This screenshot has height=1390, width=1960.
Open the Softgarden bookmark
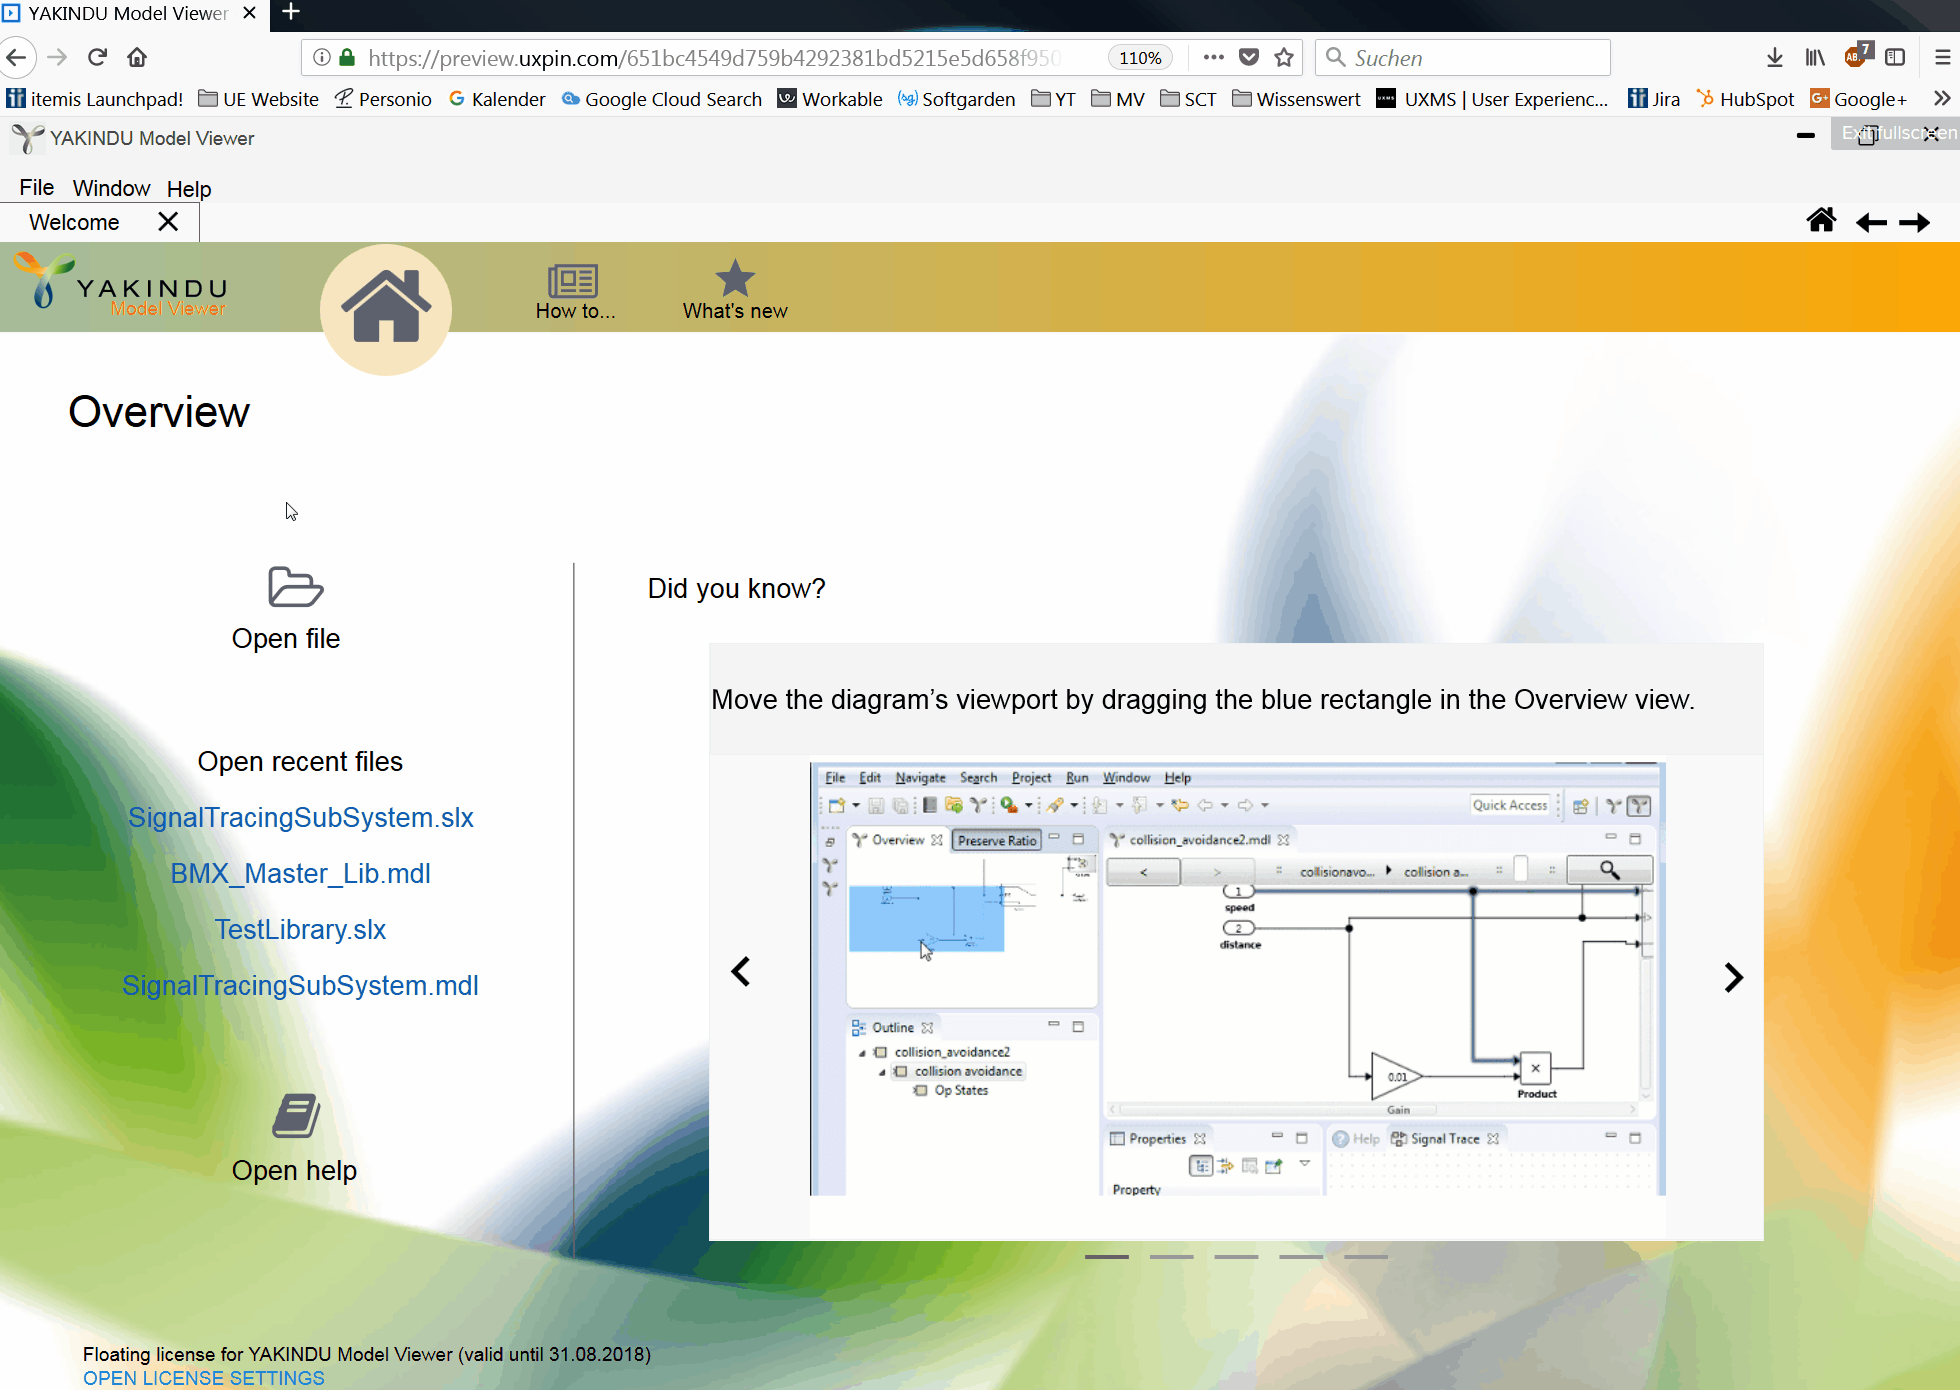pos(956,99)
